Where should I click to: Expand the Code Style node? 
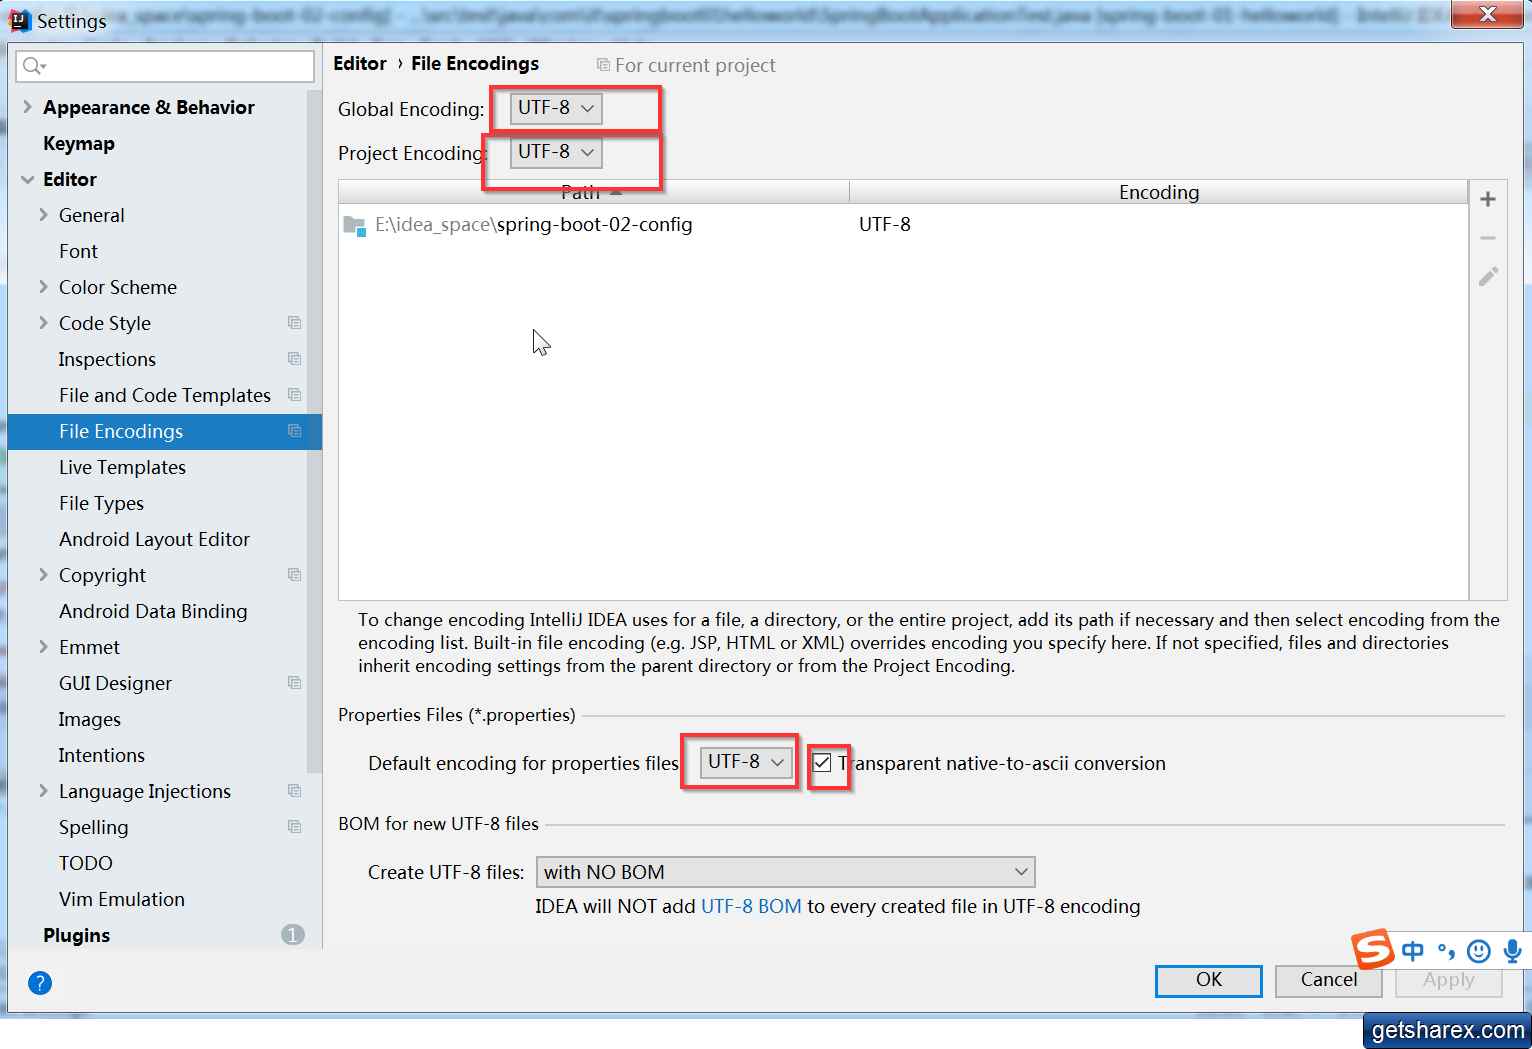(x=43, y=323)
